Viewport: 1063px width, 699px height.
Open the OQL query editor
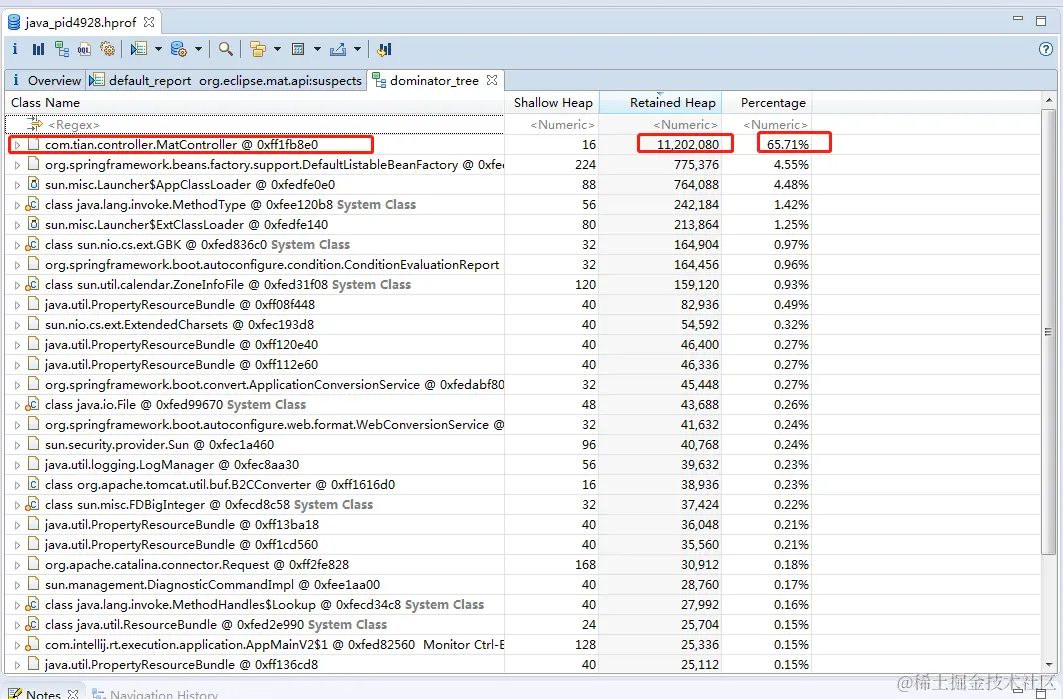(x=84, y=49)
